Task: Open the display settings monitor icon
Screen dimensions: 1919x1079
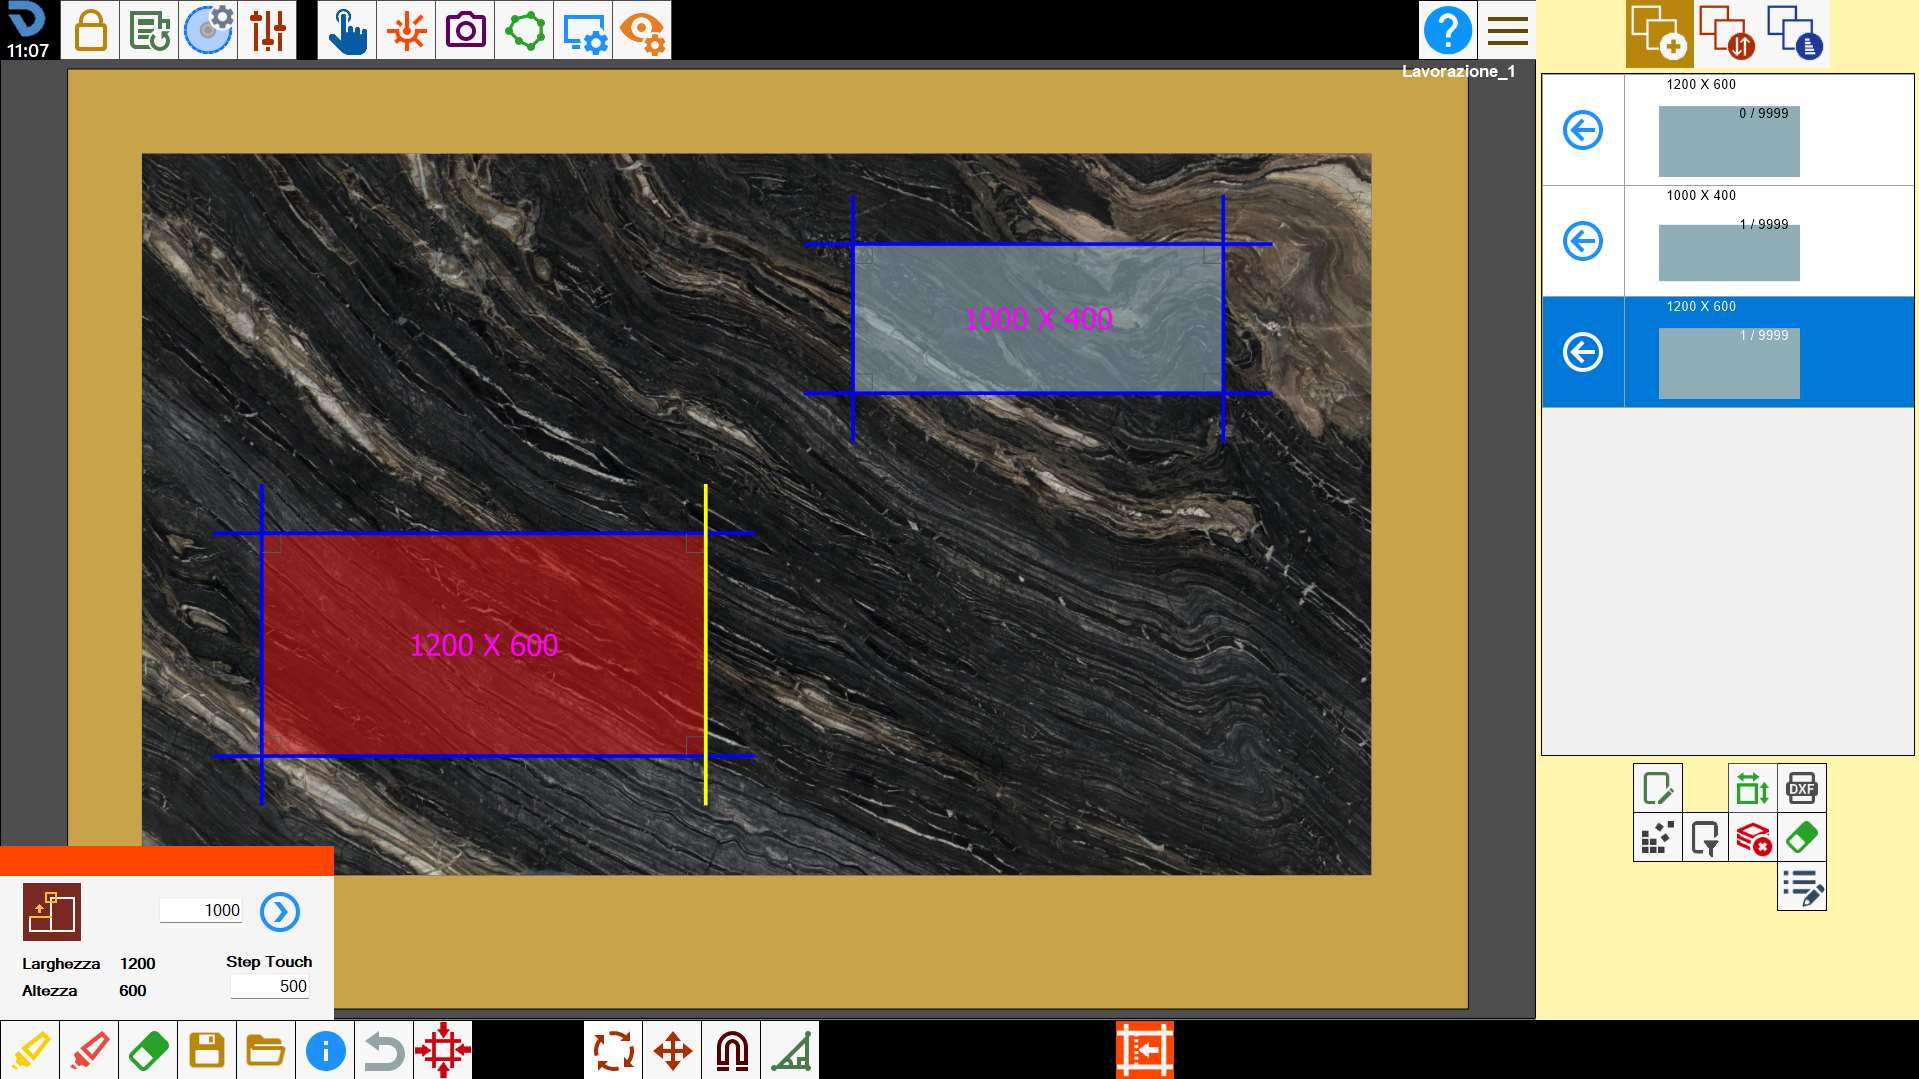Action: pyautogui.click(x=583, y=30)
